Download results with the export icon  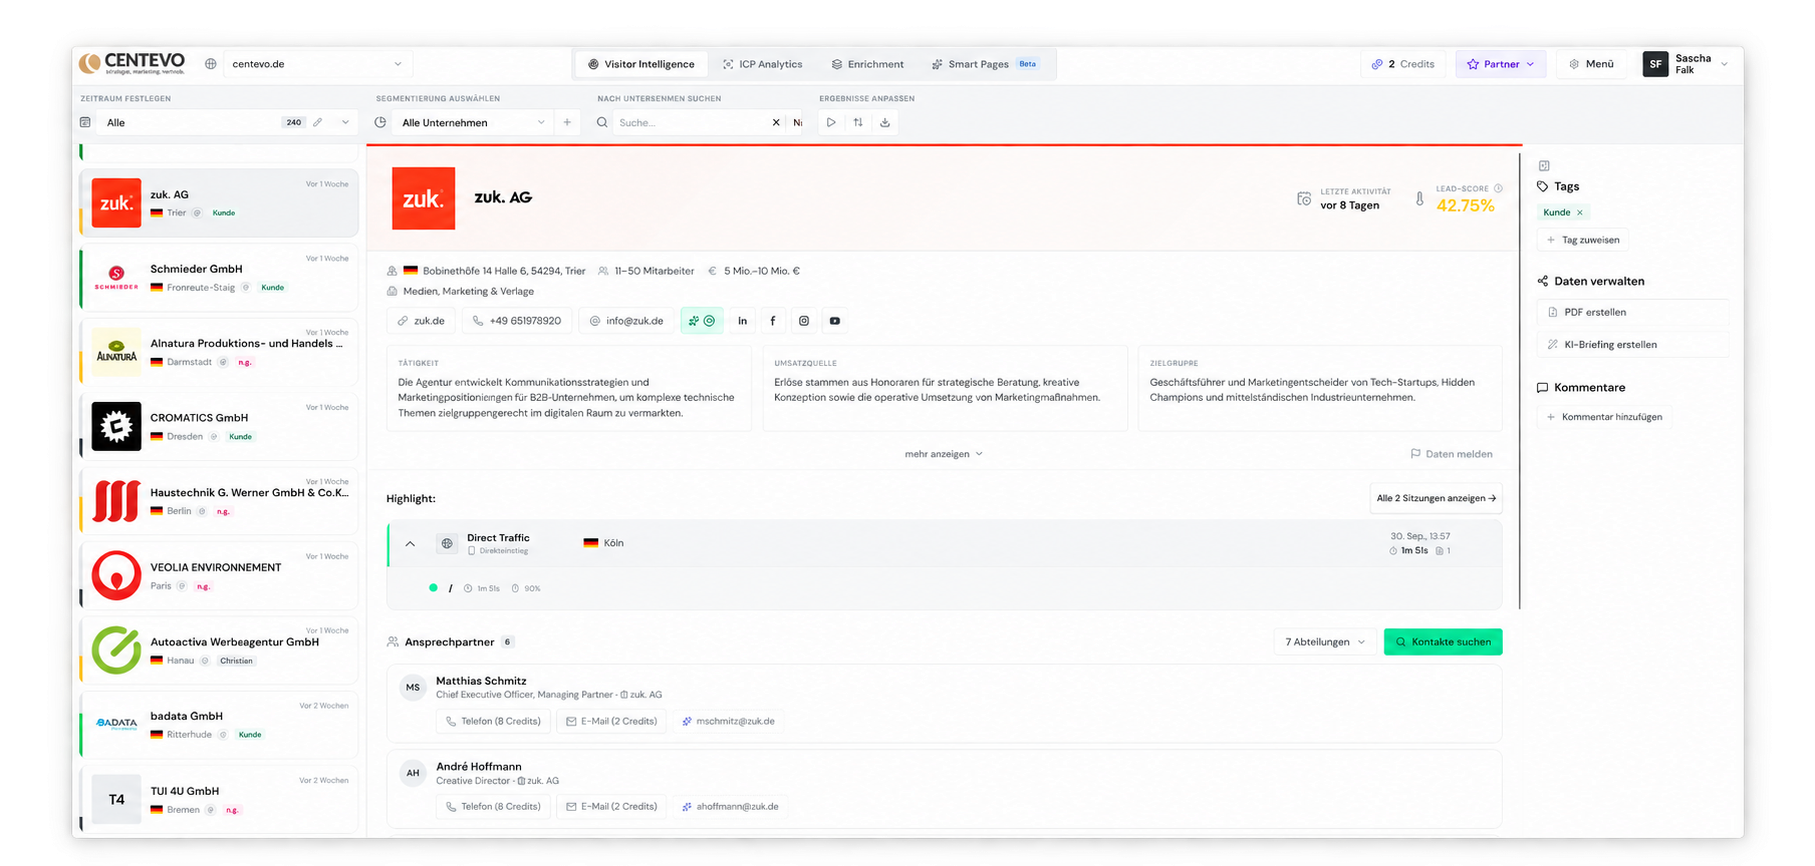point(885,122)
